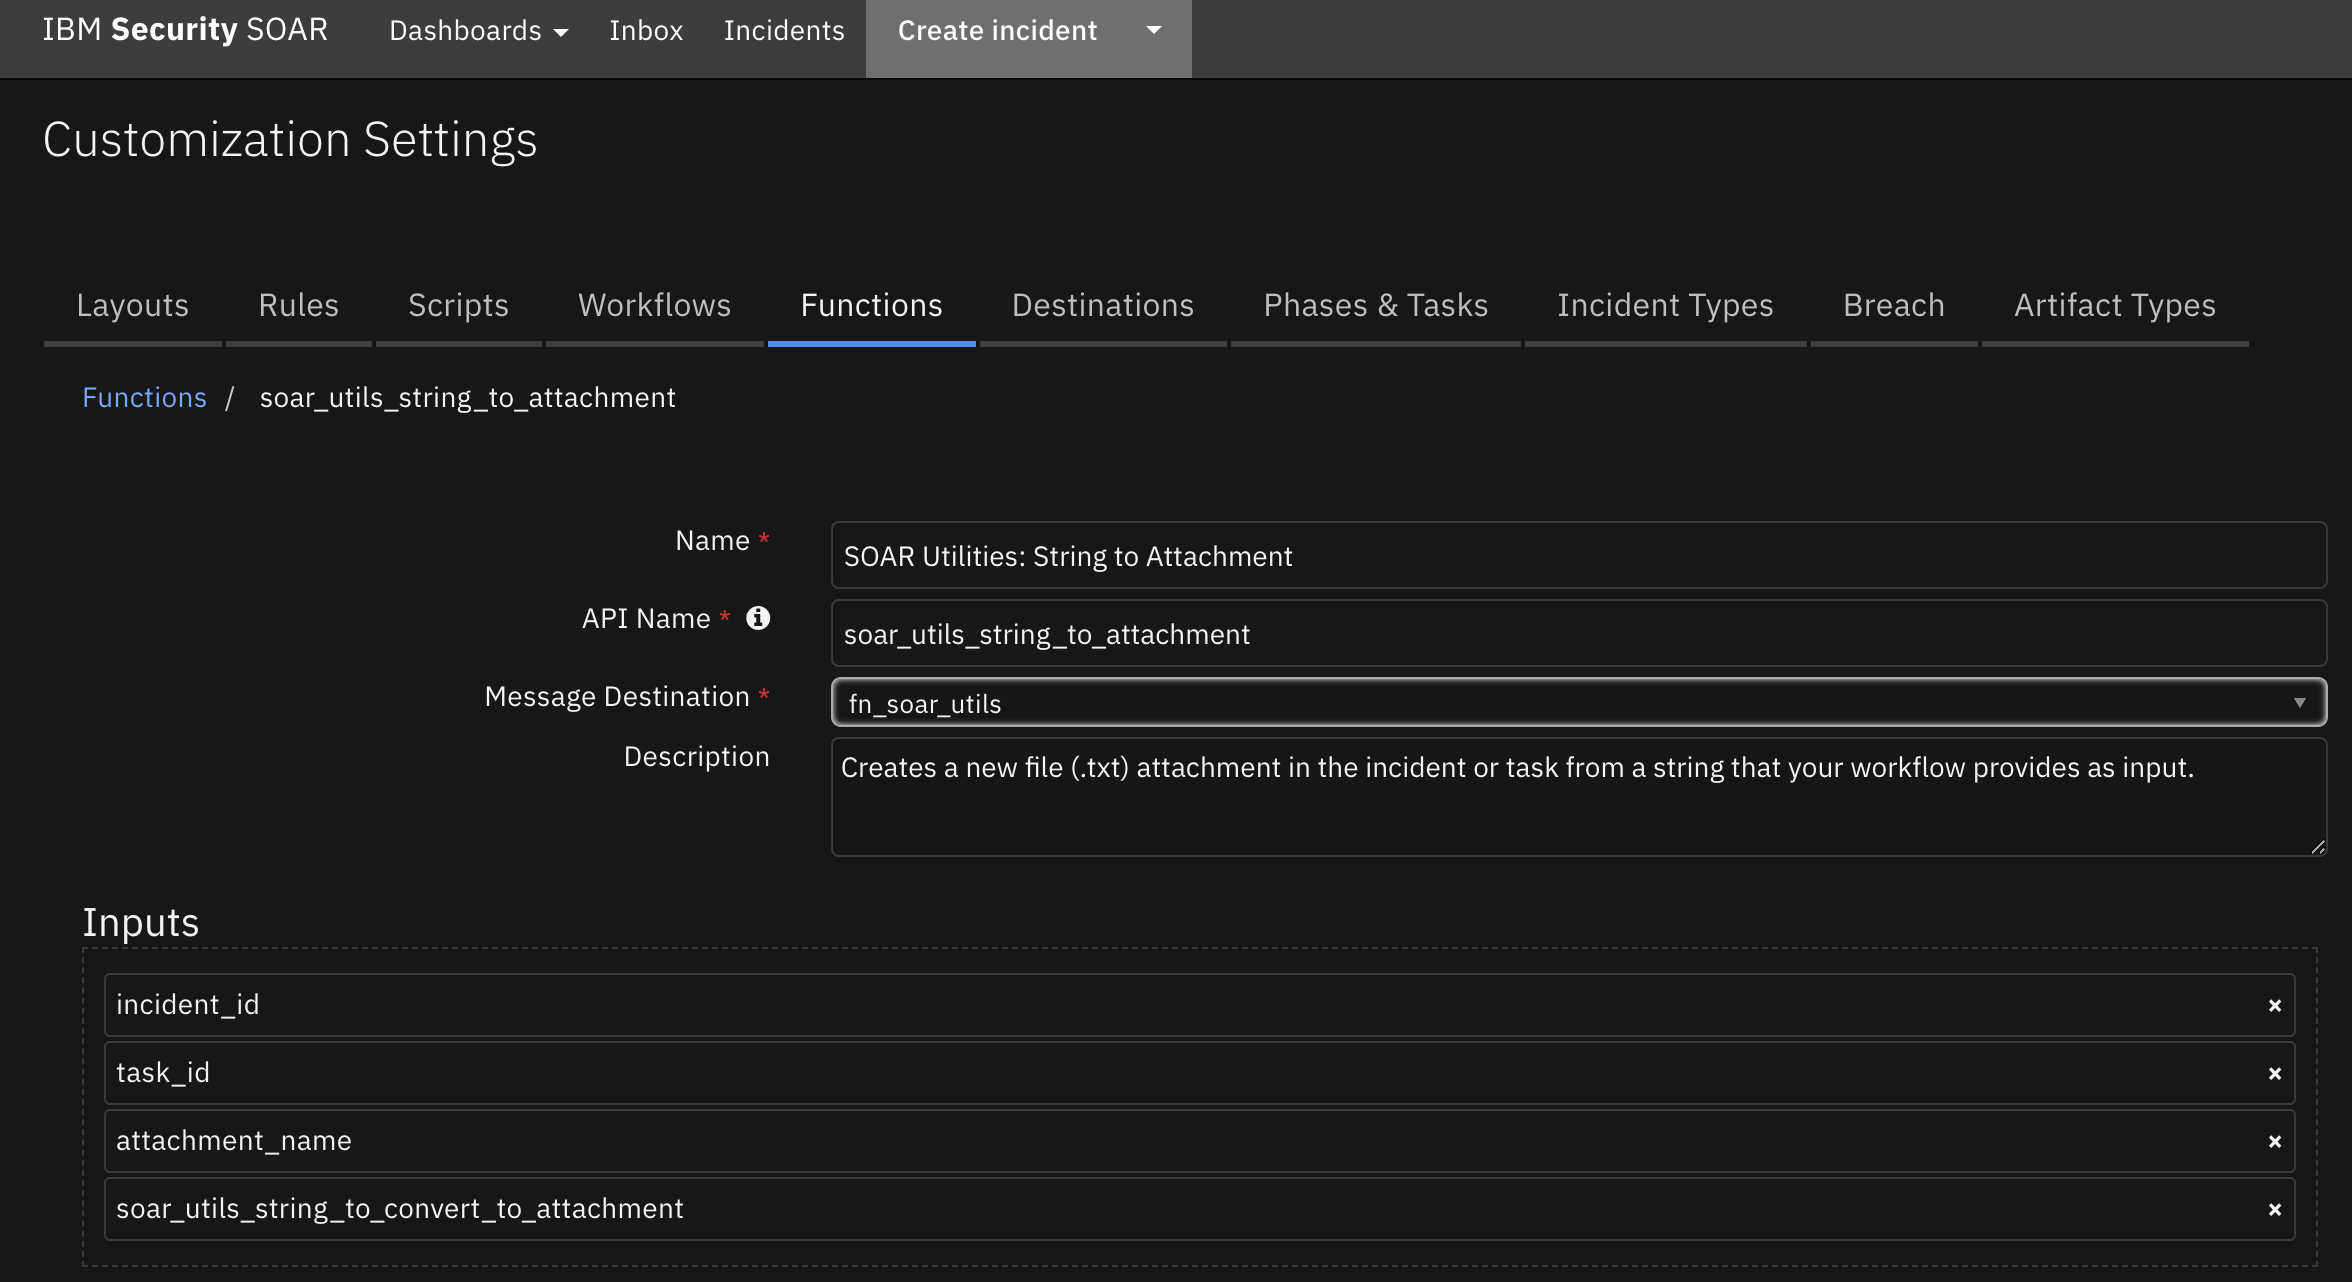Image resolution: width=2352 pixels, height=1282 pixels.
Task: Open the Incidents menu item
Action: [781, 28]
